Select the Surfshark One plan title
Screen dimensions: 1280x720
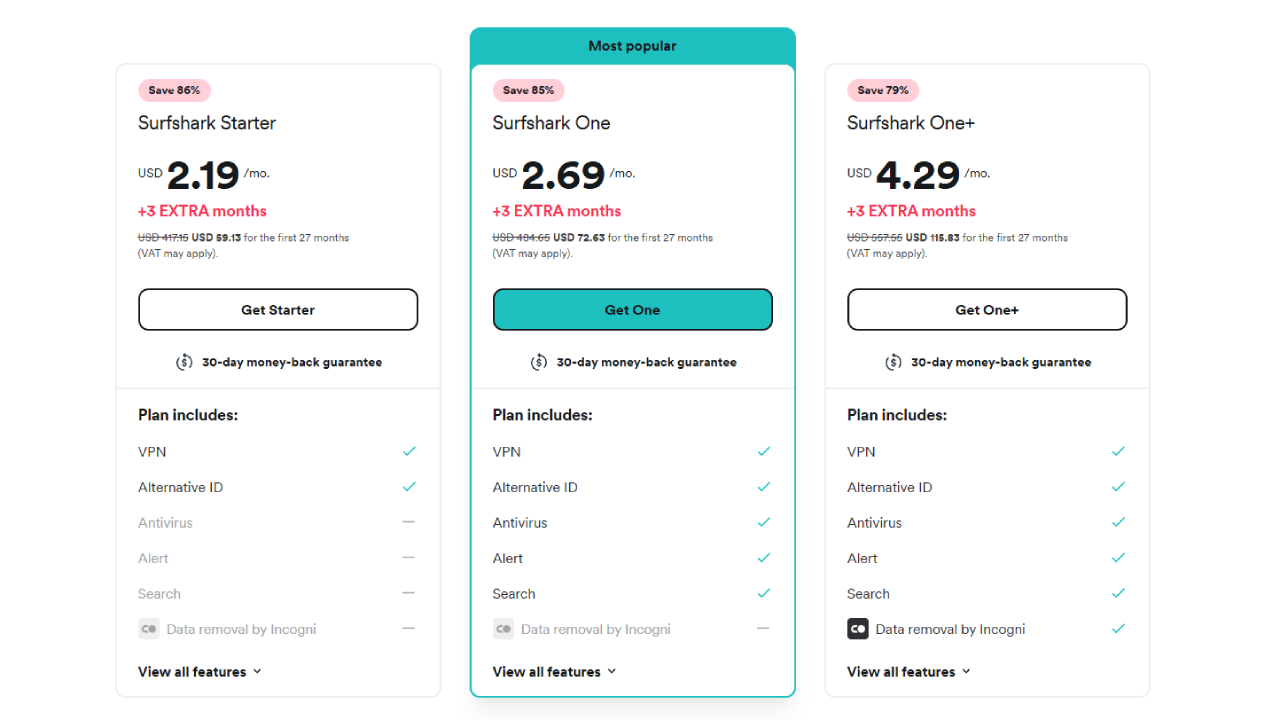point(551,123)
